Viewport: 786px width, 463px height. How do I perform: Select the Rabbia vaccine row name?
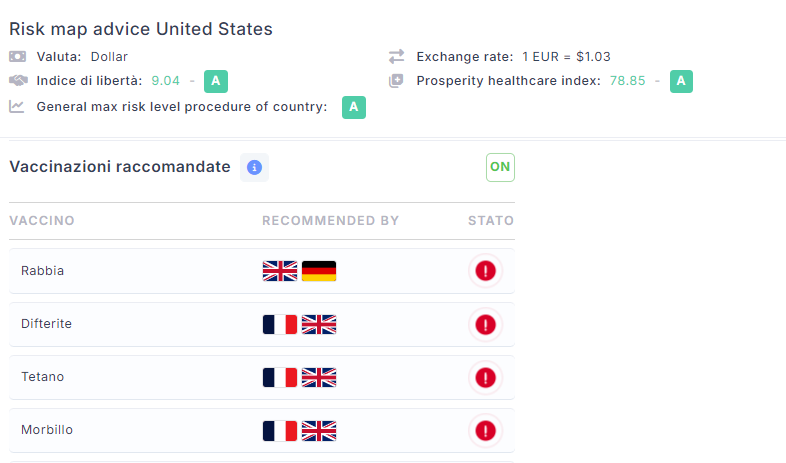42,271
